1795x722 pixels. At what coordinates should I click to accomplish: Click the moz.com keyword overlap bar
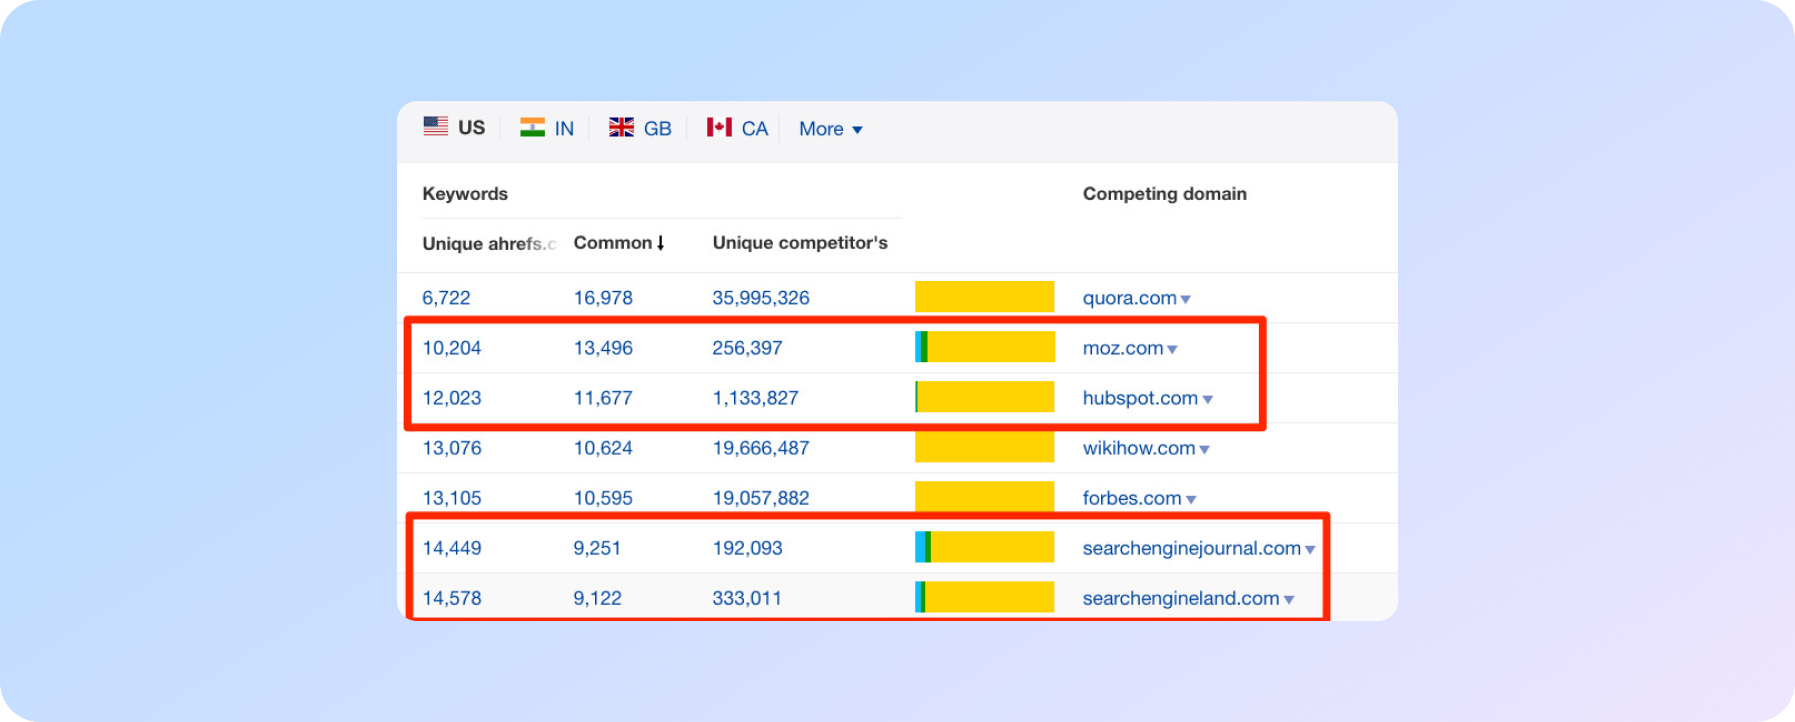click(984, 347)
